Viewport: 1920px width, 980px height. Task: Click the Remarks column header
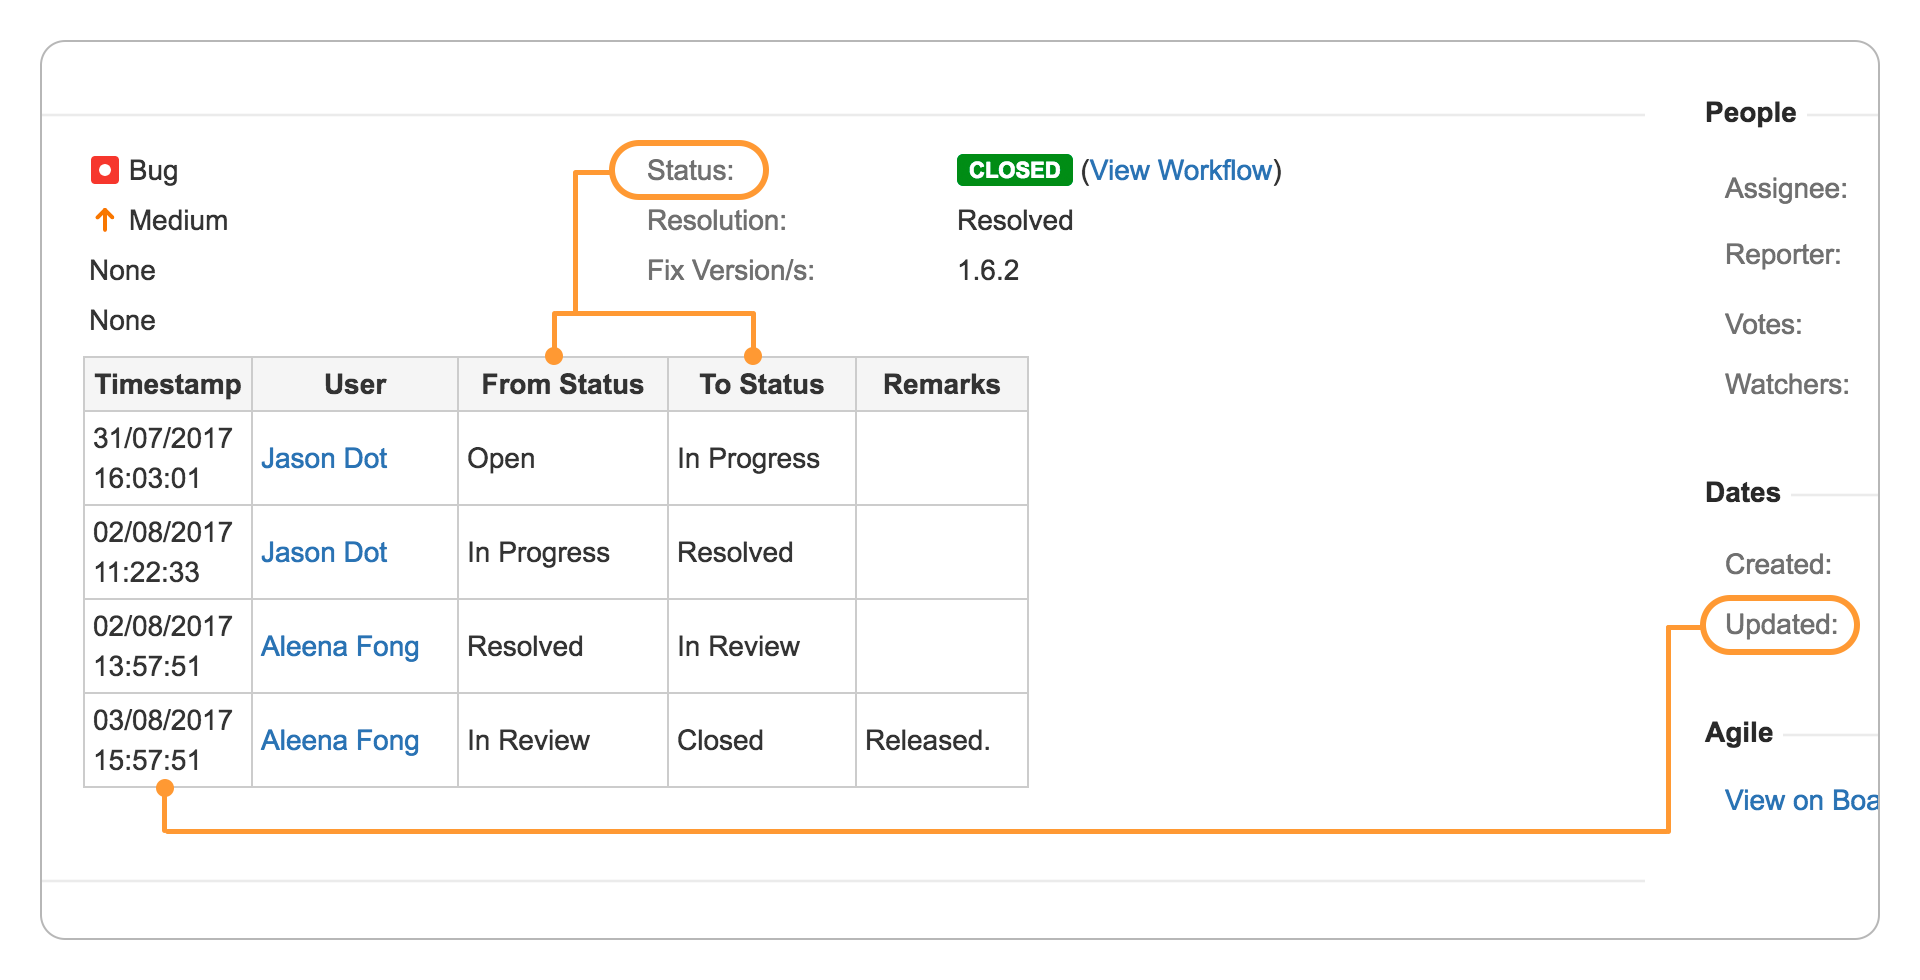tap(940, 384)
